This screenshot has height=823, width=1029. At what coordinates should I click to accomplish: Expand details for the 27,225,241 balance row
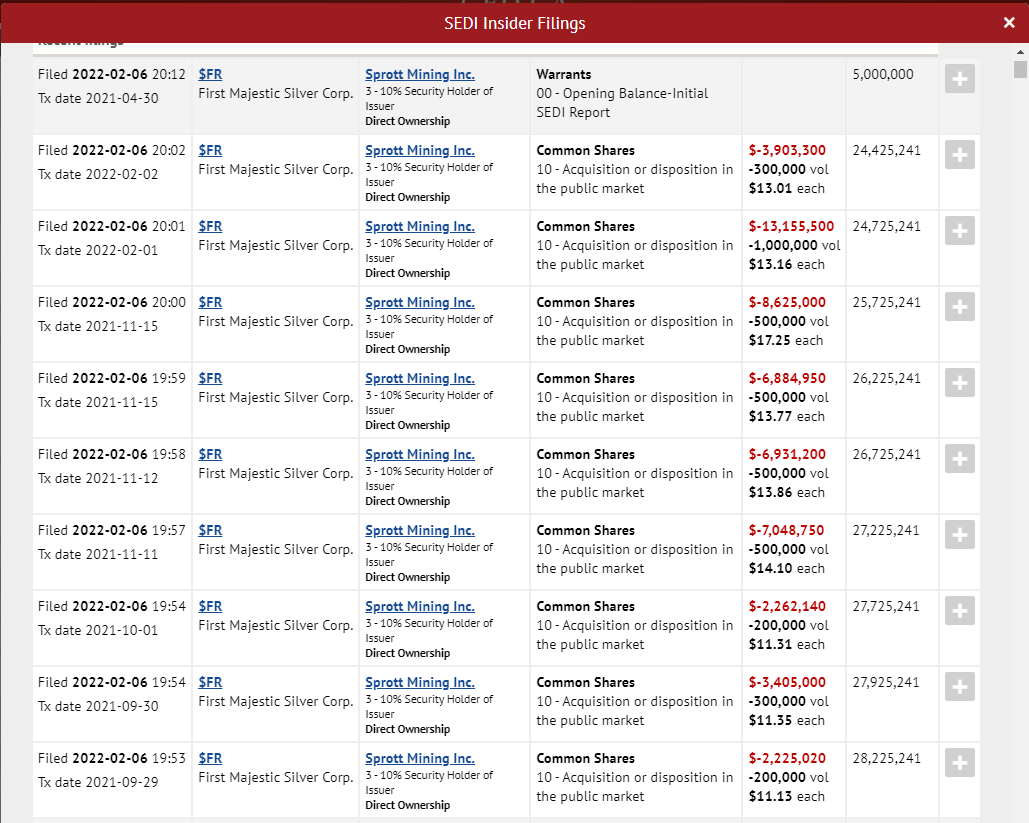pyautogui.click(x=959, y=535)
